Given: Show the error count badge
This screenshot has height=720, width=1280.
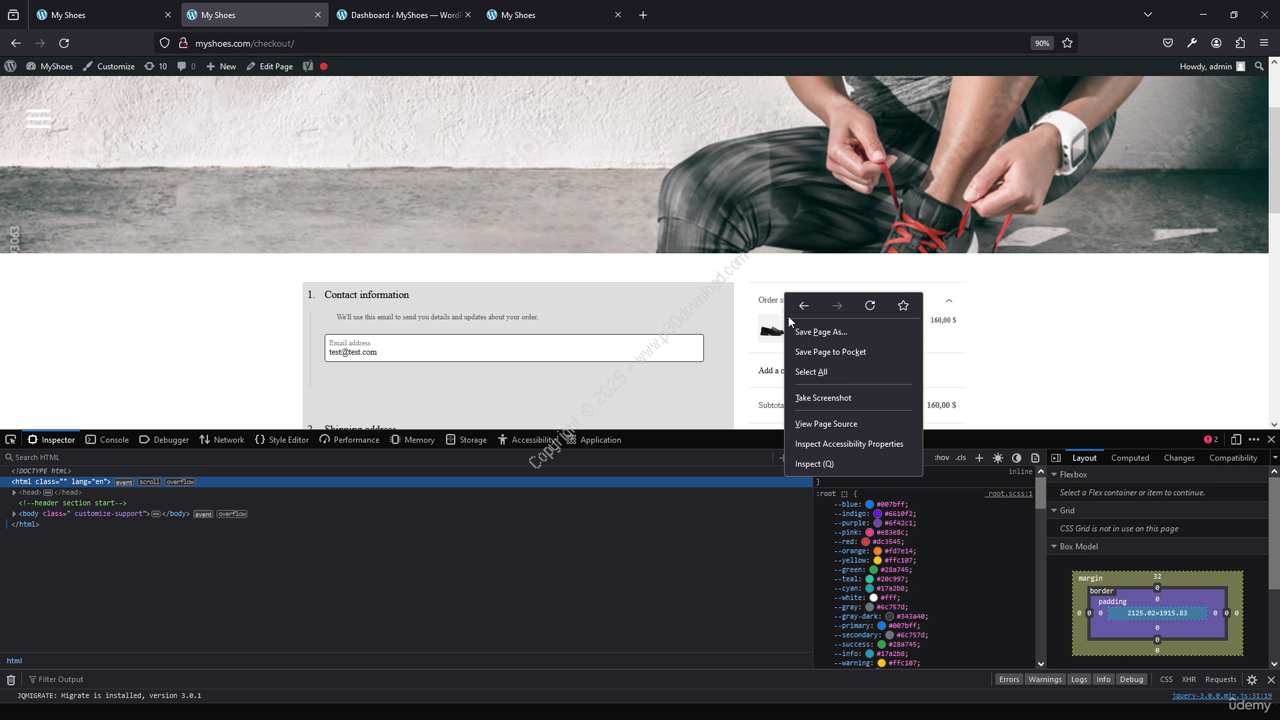Looking at the screenshot, I should [x=1211, y=439].
